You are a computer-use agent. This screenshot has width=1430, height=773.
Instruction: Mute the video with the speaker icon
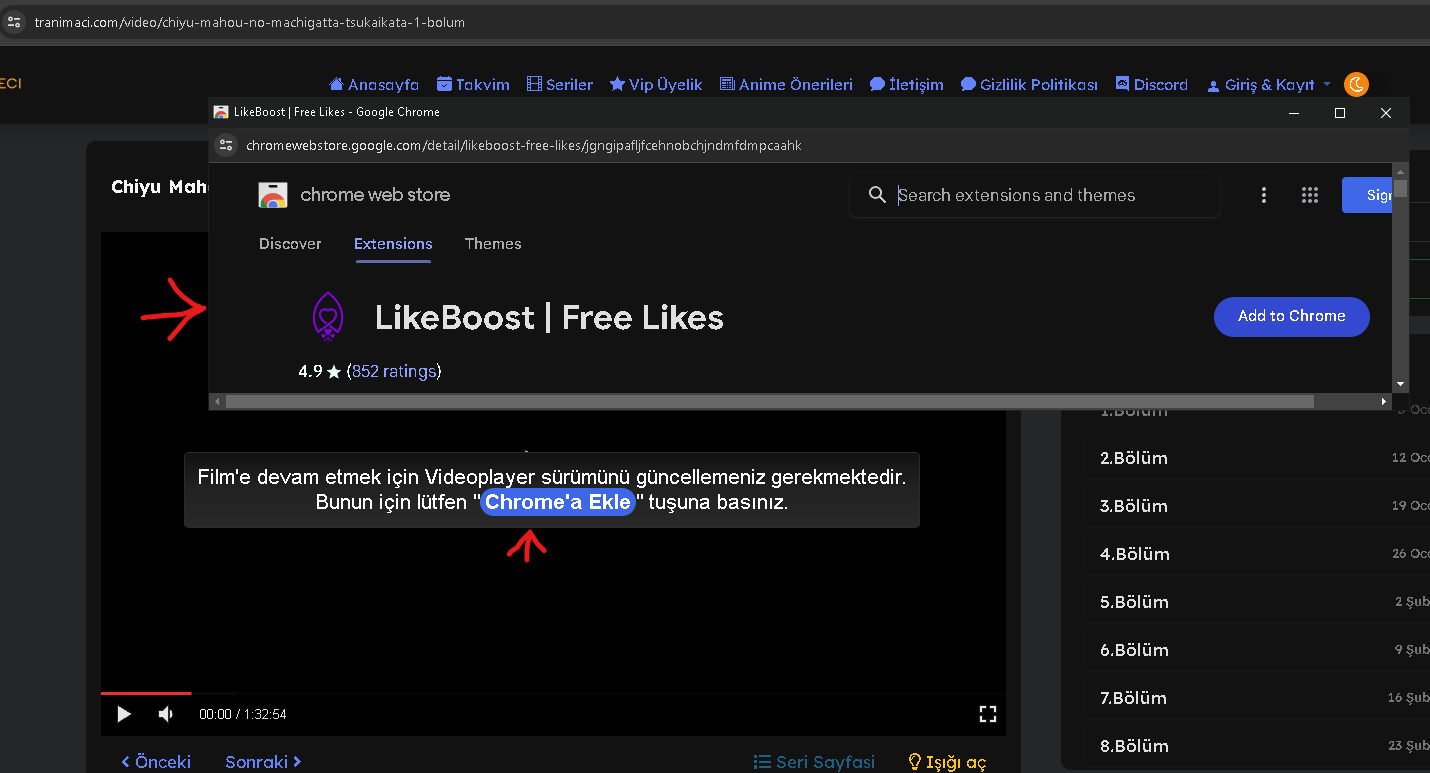(x=166, y=714)
